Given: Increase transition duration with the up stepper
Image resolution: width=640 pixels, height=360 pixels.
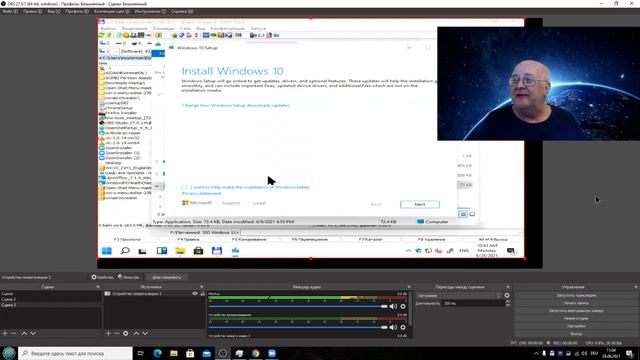Looking at the screenshot, I should coord(508,302).
